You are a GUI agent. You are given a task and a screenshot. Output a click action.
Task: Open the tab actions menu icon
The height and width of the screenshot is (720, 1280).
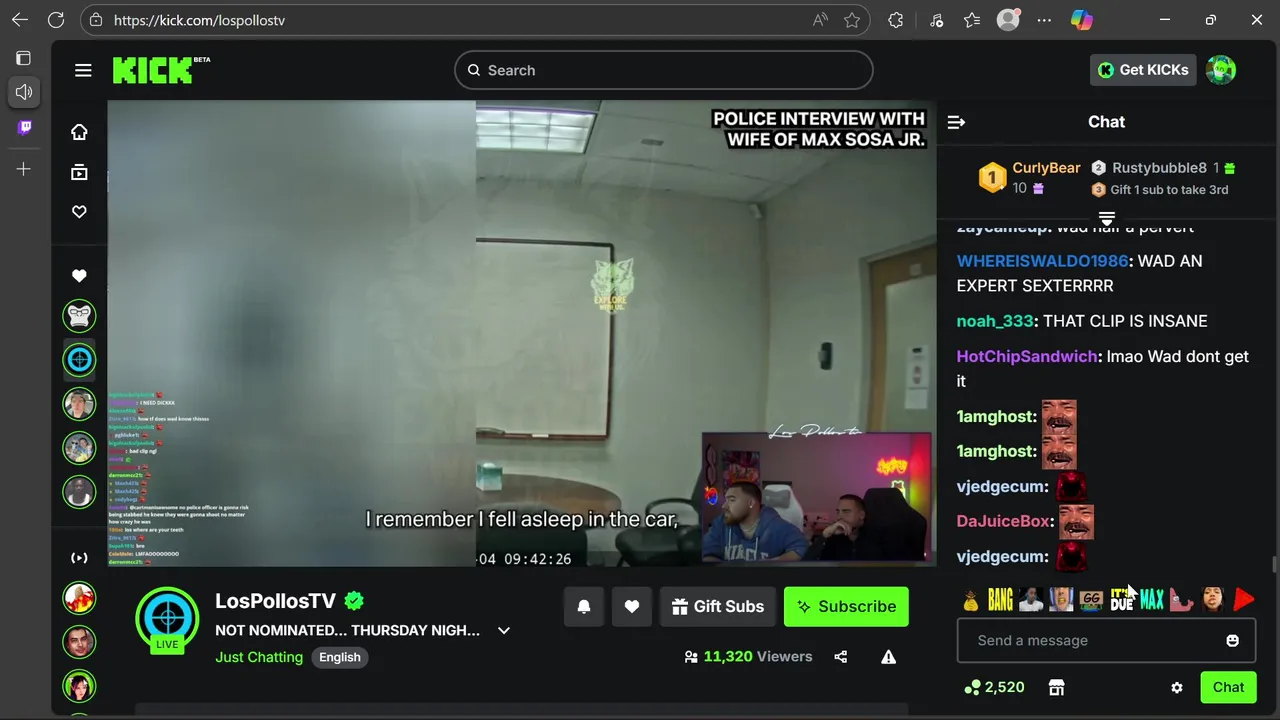pos(24,58)
